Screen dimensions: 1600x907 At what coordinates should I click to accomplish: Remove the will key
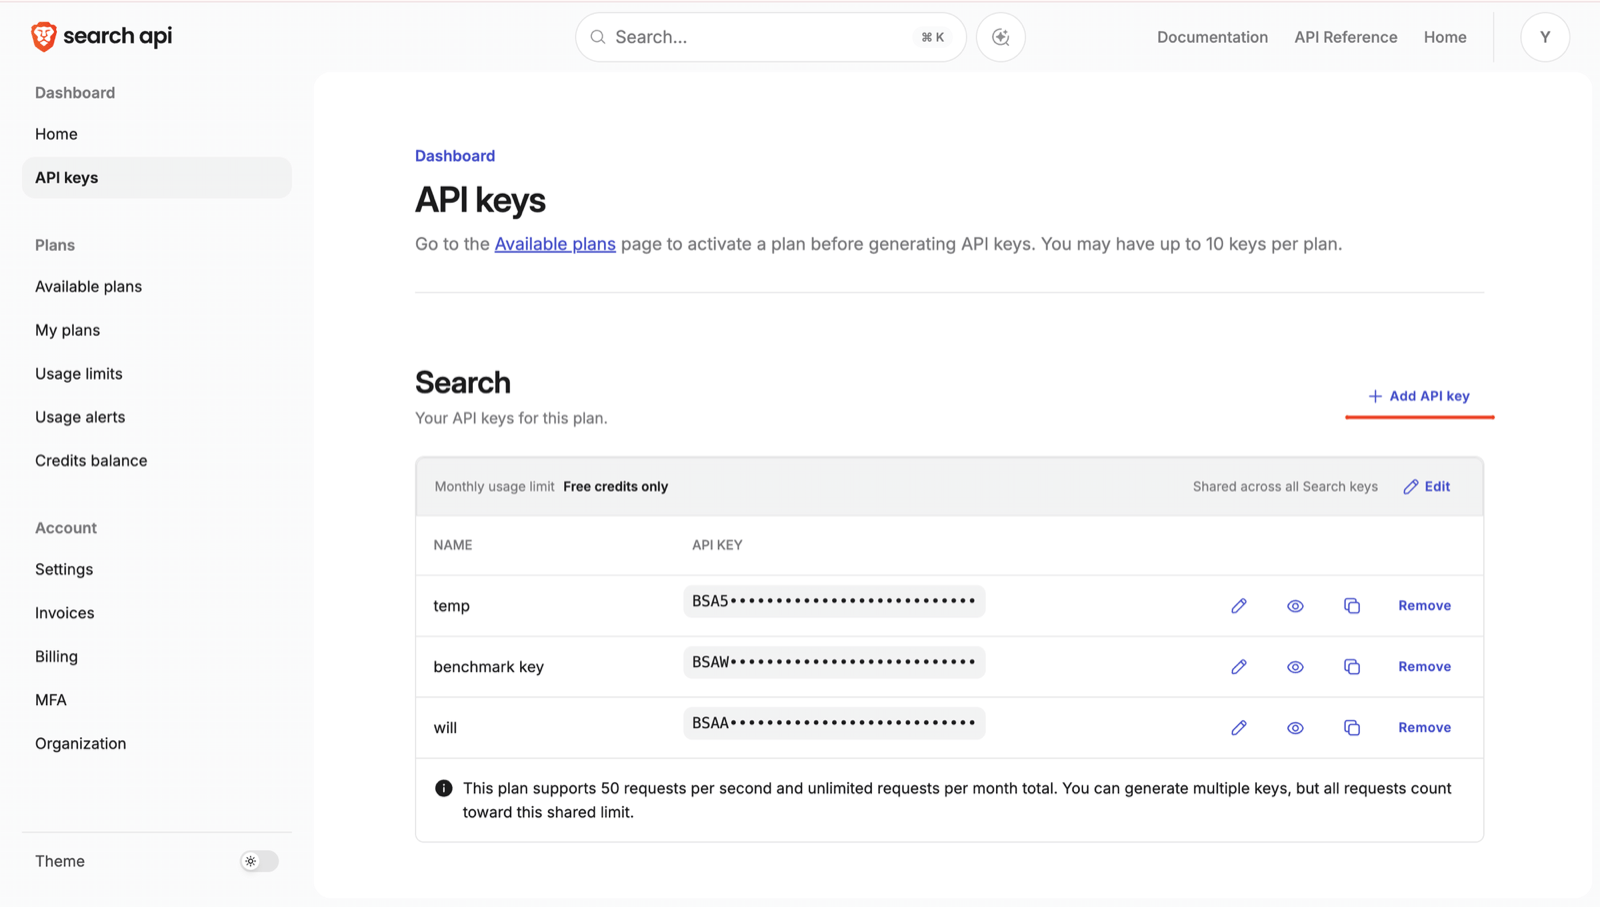1424,728
